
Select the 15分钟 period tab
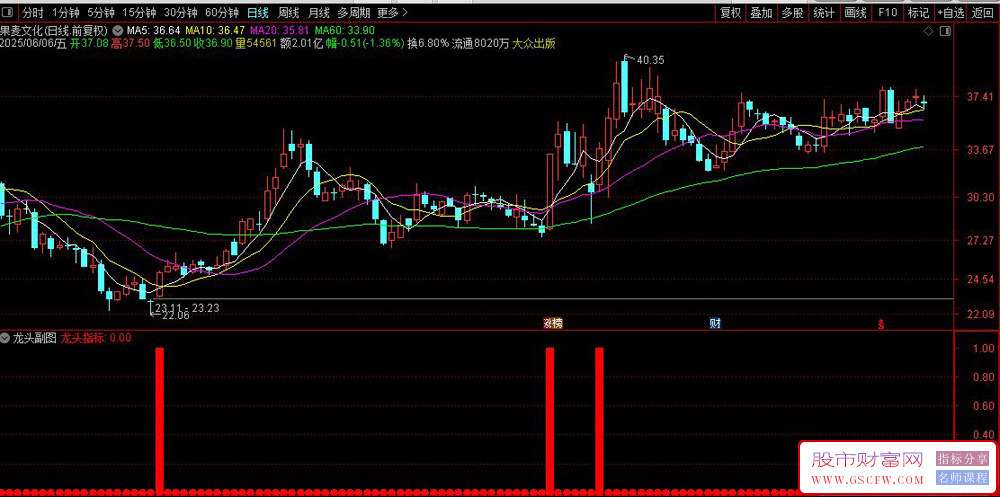(139, 12)
